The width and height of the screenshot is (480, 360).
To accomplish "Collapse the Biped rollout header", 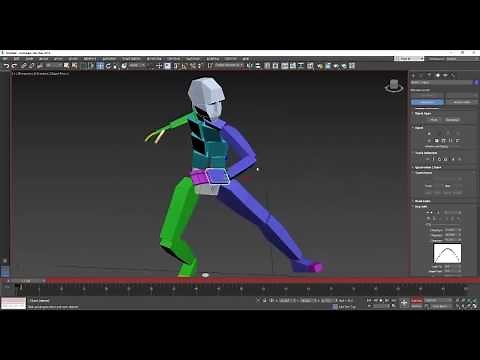I will pos(419,128).
